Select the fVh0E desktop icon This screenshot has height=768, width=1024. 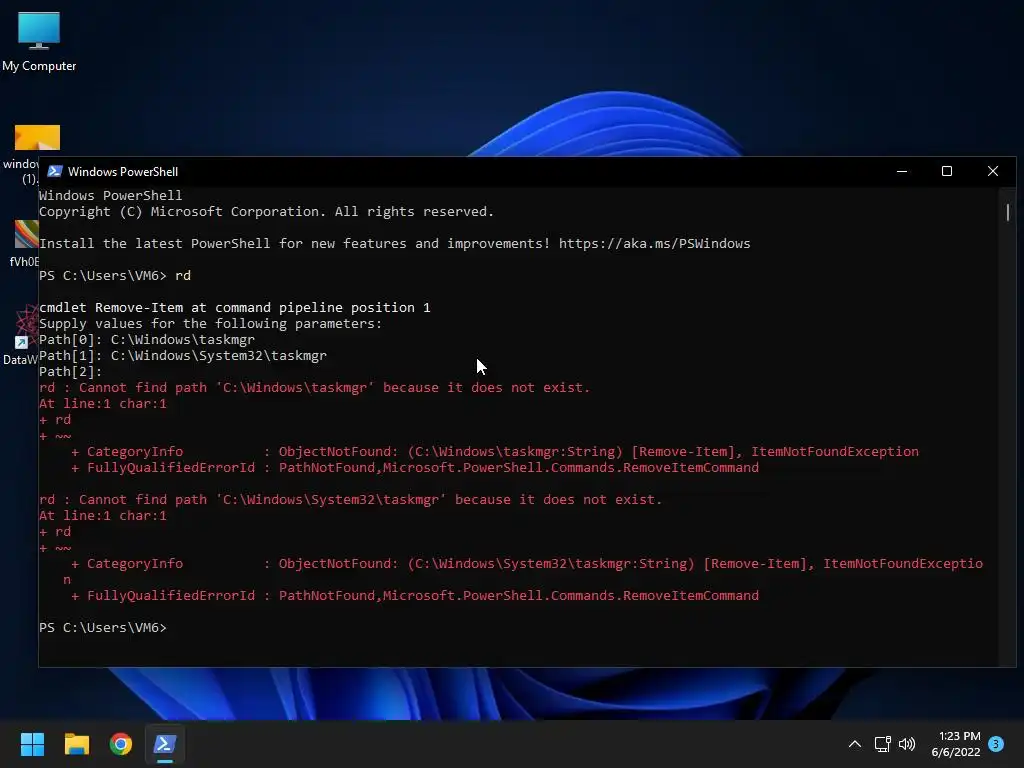pos(24,244)
